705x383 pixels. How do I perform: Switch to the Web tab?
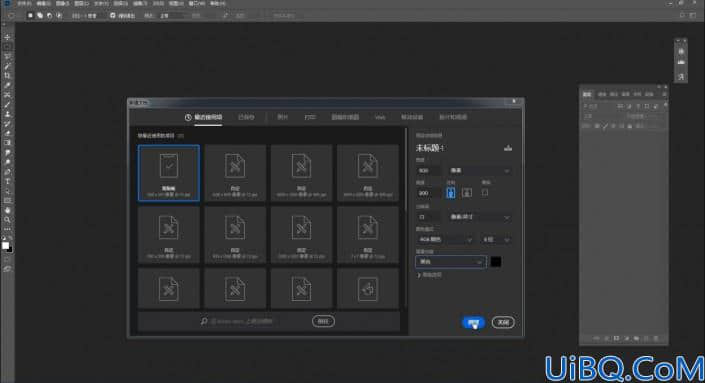pos(380,117)
